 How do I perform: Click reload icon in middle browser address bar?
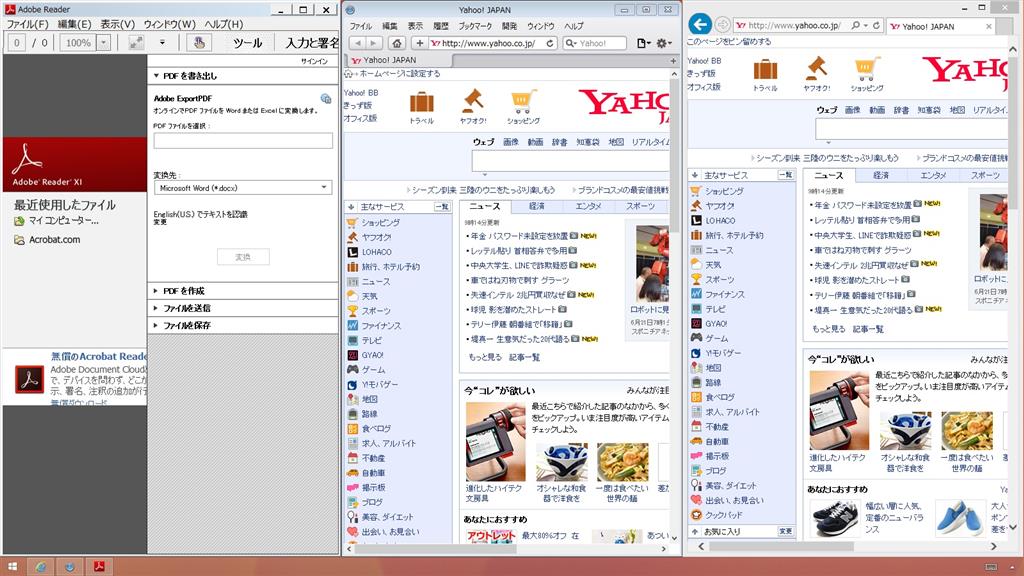[550, 43]
